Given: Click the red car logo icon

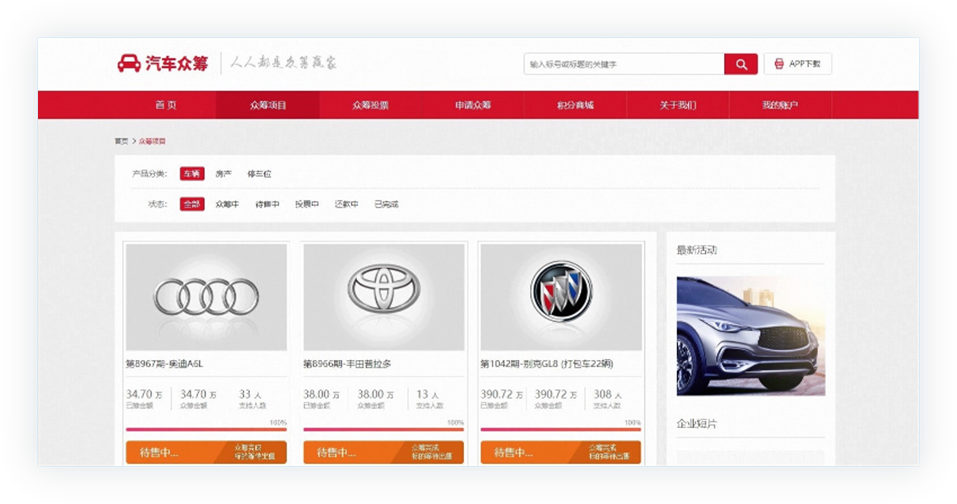Looking at the screenshot, I should 129,64.
